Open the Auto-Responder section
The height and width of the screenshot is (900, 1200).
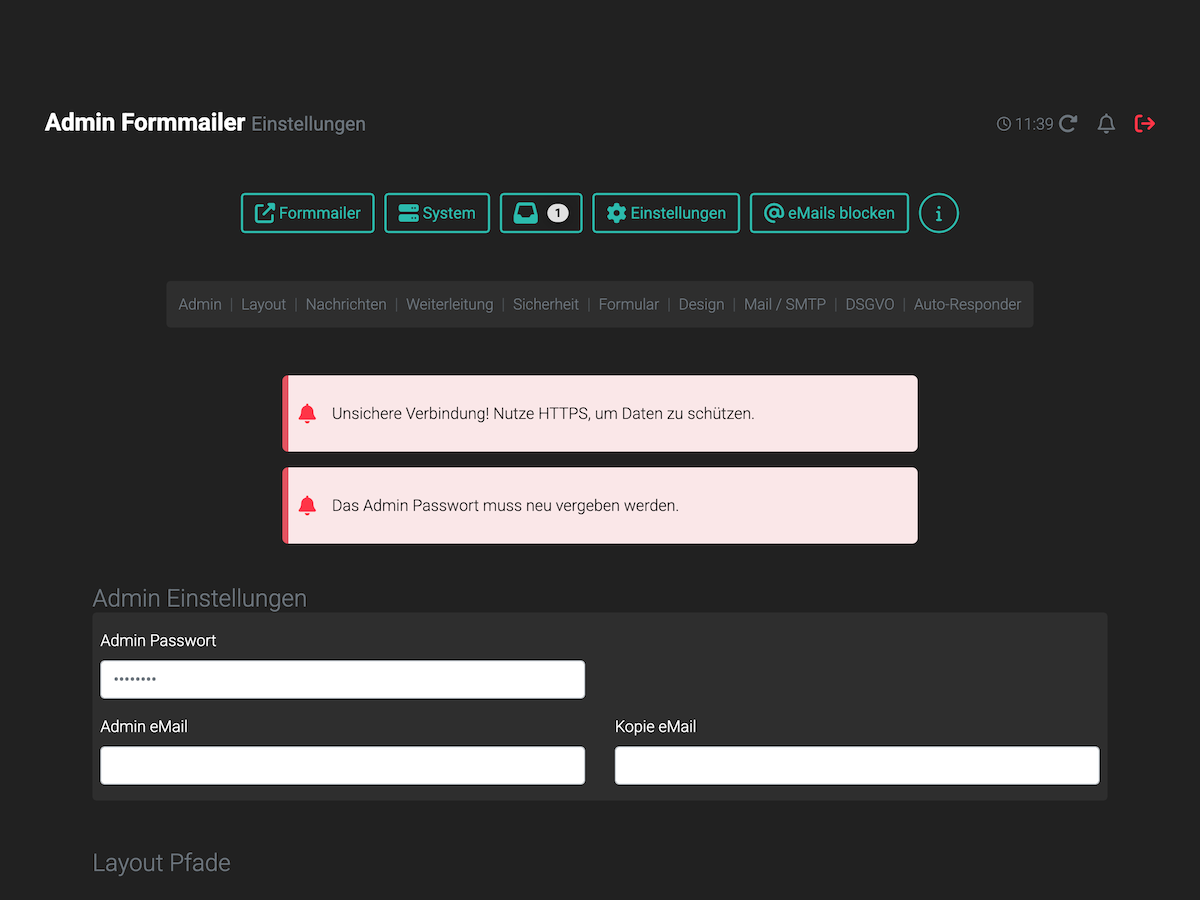click(968, 304)
